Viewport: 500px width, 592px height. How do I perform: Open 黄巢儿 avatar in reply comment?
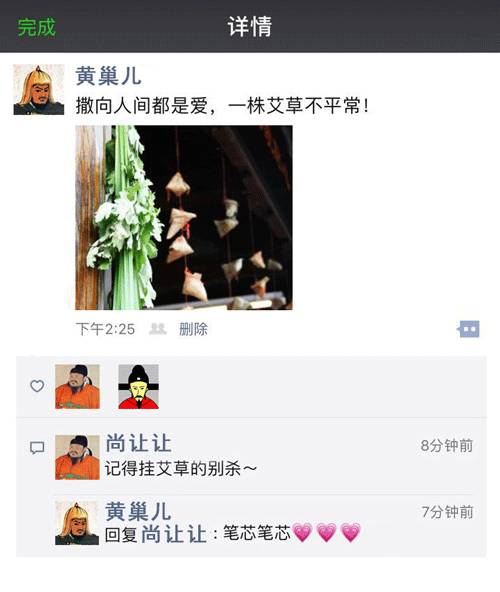point(77,523)
